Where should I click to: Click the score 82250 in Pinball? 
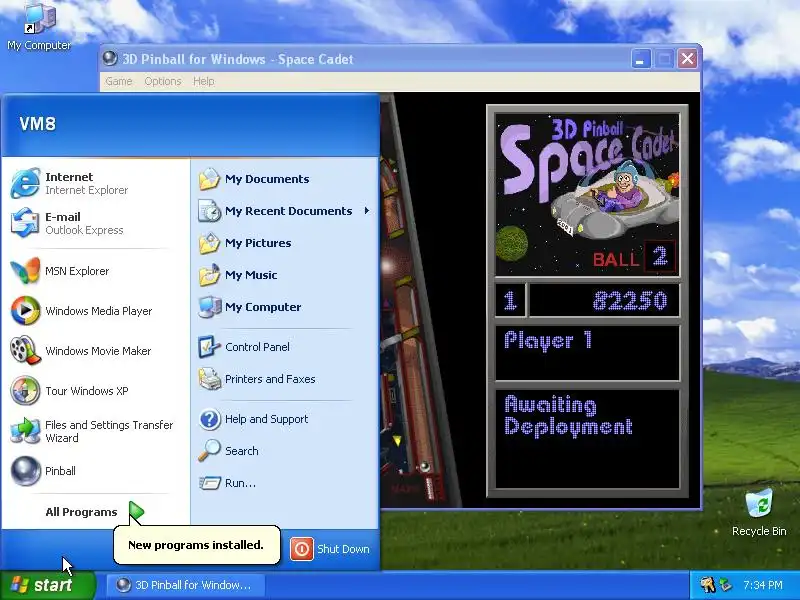click(x=630, y=301)
